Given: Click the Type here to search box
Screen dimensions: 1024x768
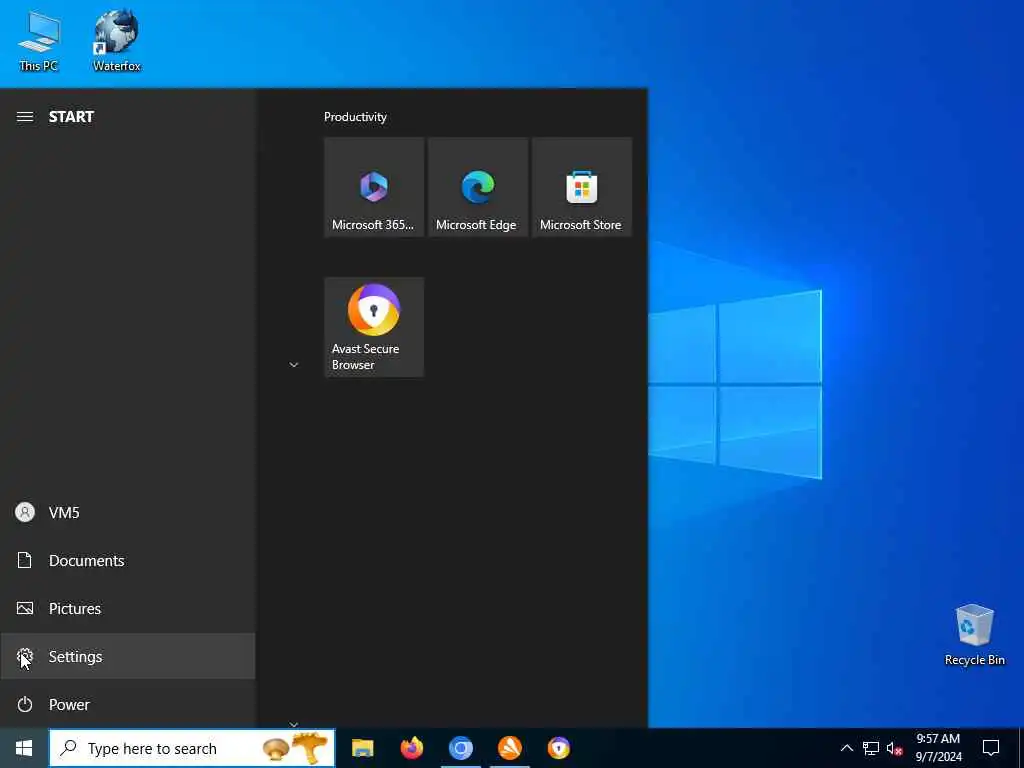Looking at the screenshot, I should click(x=192, y=748).
